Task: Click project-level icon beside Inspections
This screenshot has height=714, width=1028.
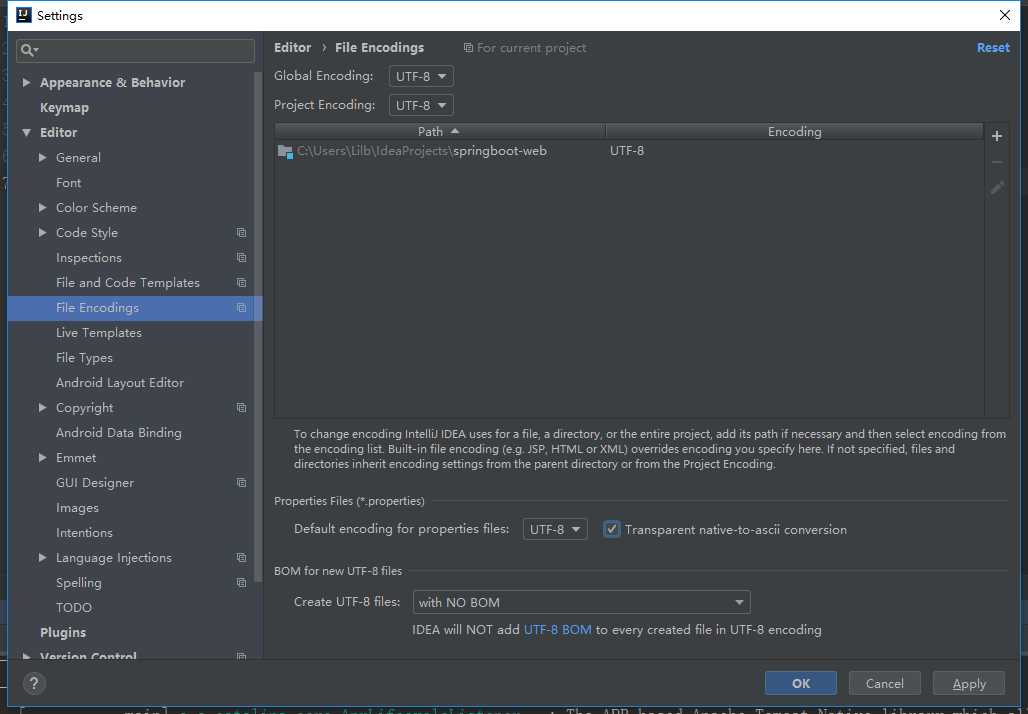Action: coord(241,258)
